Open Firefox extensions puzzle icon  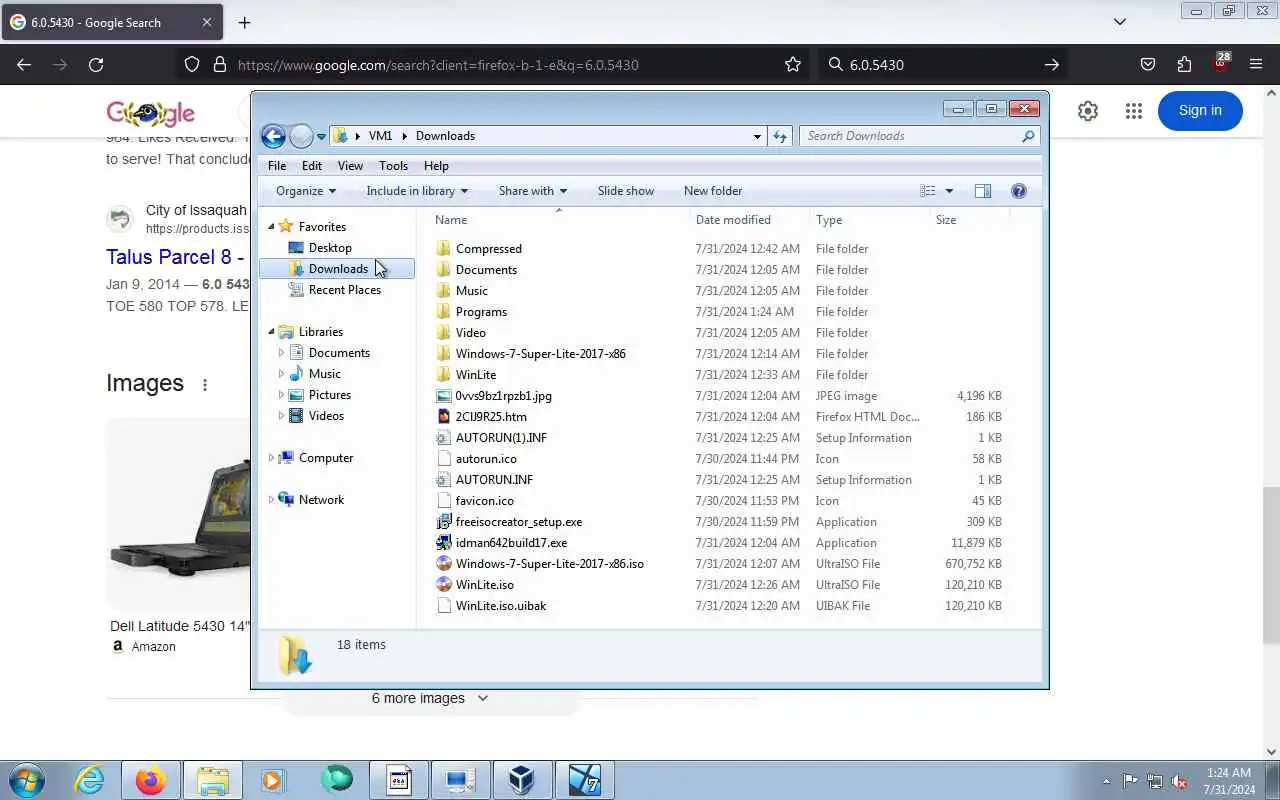click(x=1184, y=65)
